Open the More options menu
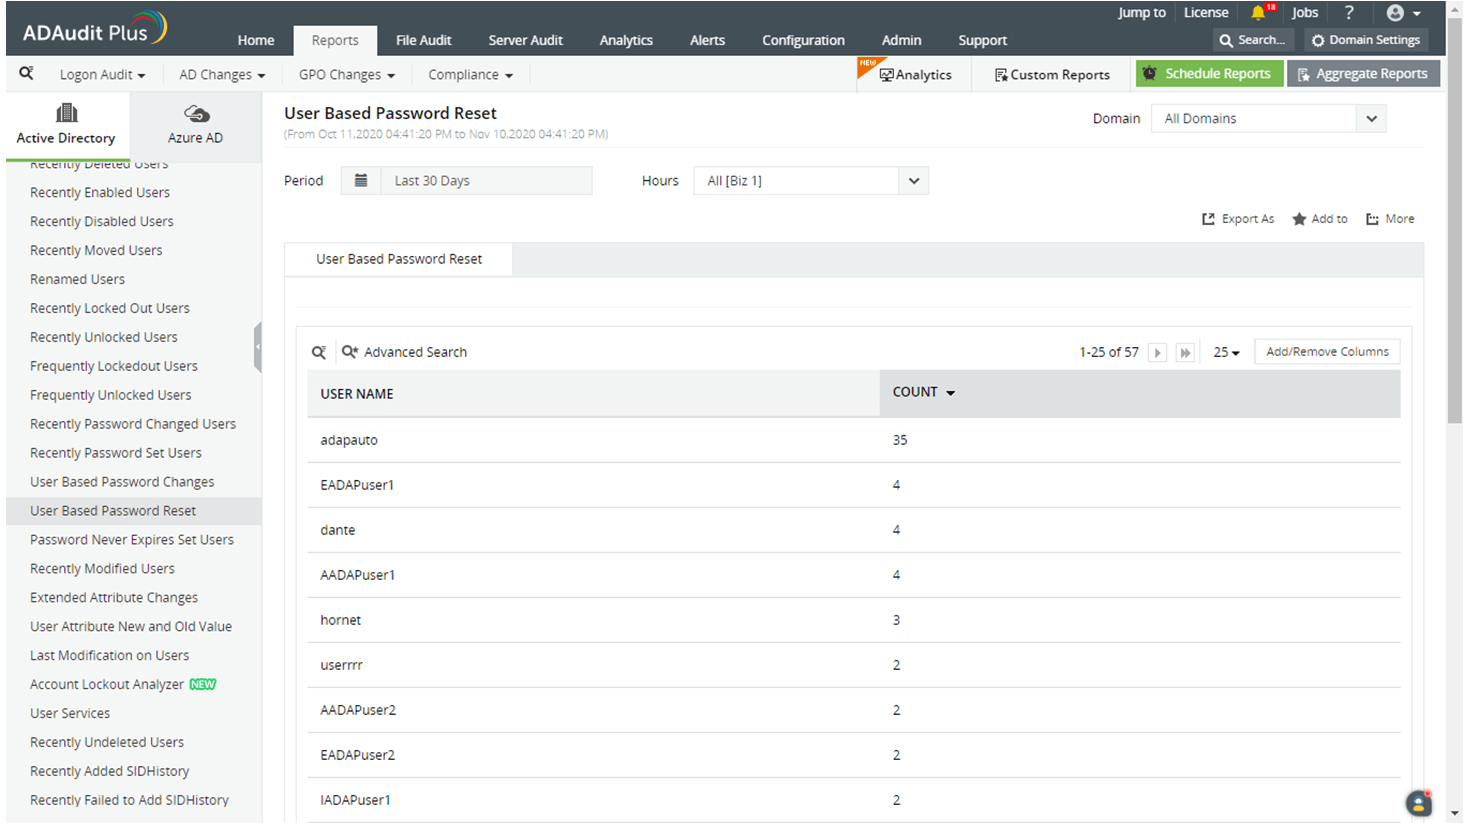 click(1390, 219)
